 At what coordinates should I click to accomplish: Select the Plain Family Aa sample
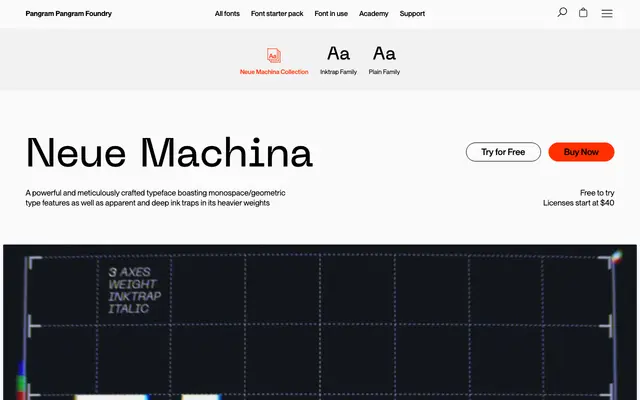384,53
